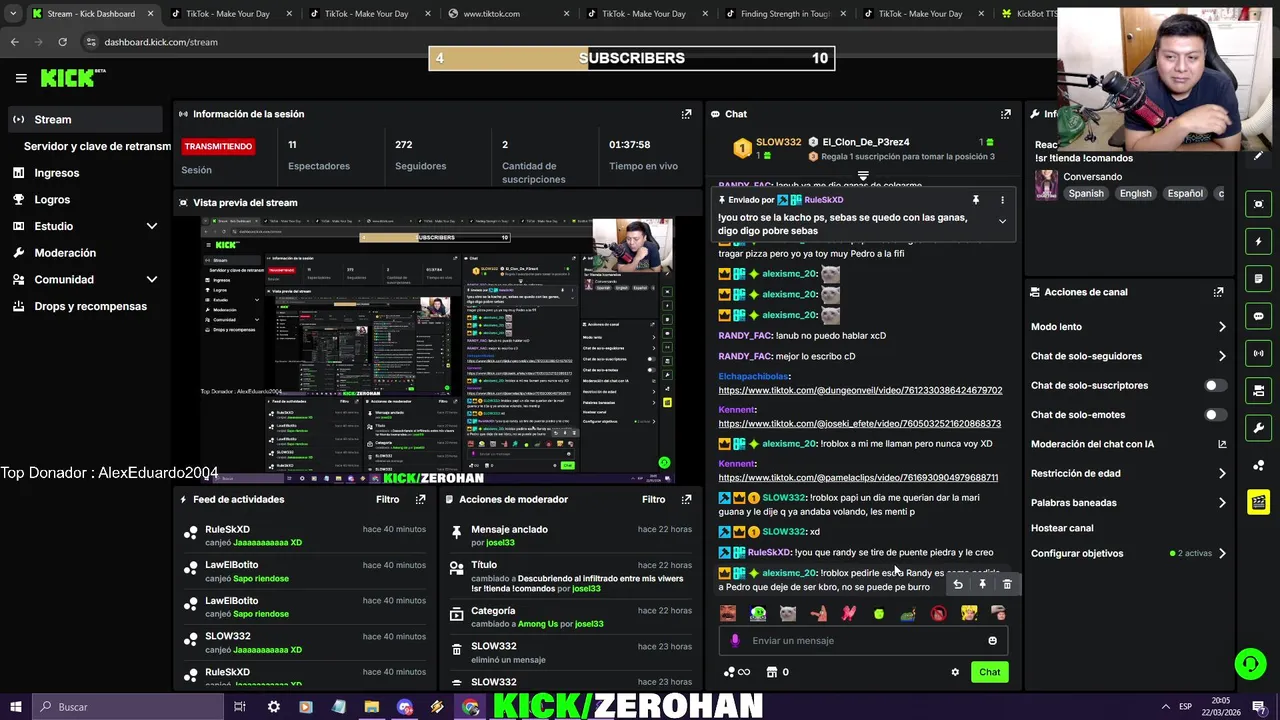Expand the Estudio sidebar section
1280x720 pixels.
(152, 226)
